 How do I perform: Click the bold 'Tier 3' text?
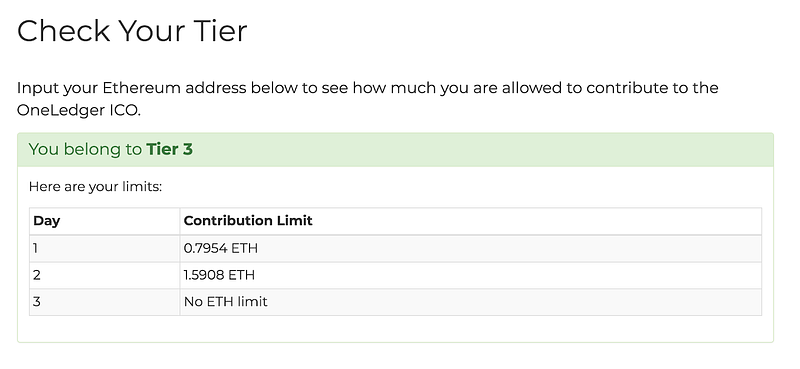coord(169,150)
